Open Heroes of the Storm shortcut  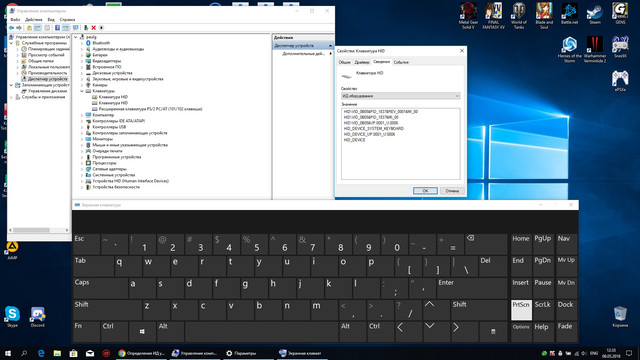(x=569, y=49)
